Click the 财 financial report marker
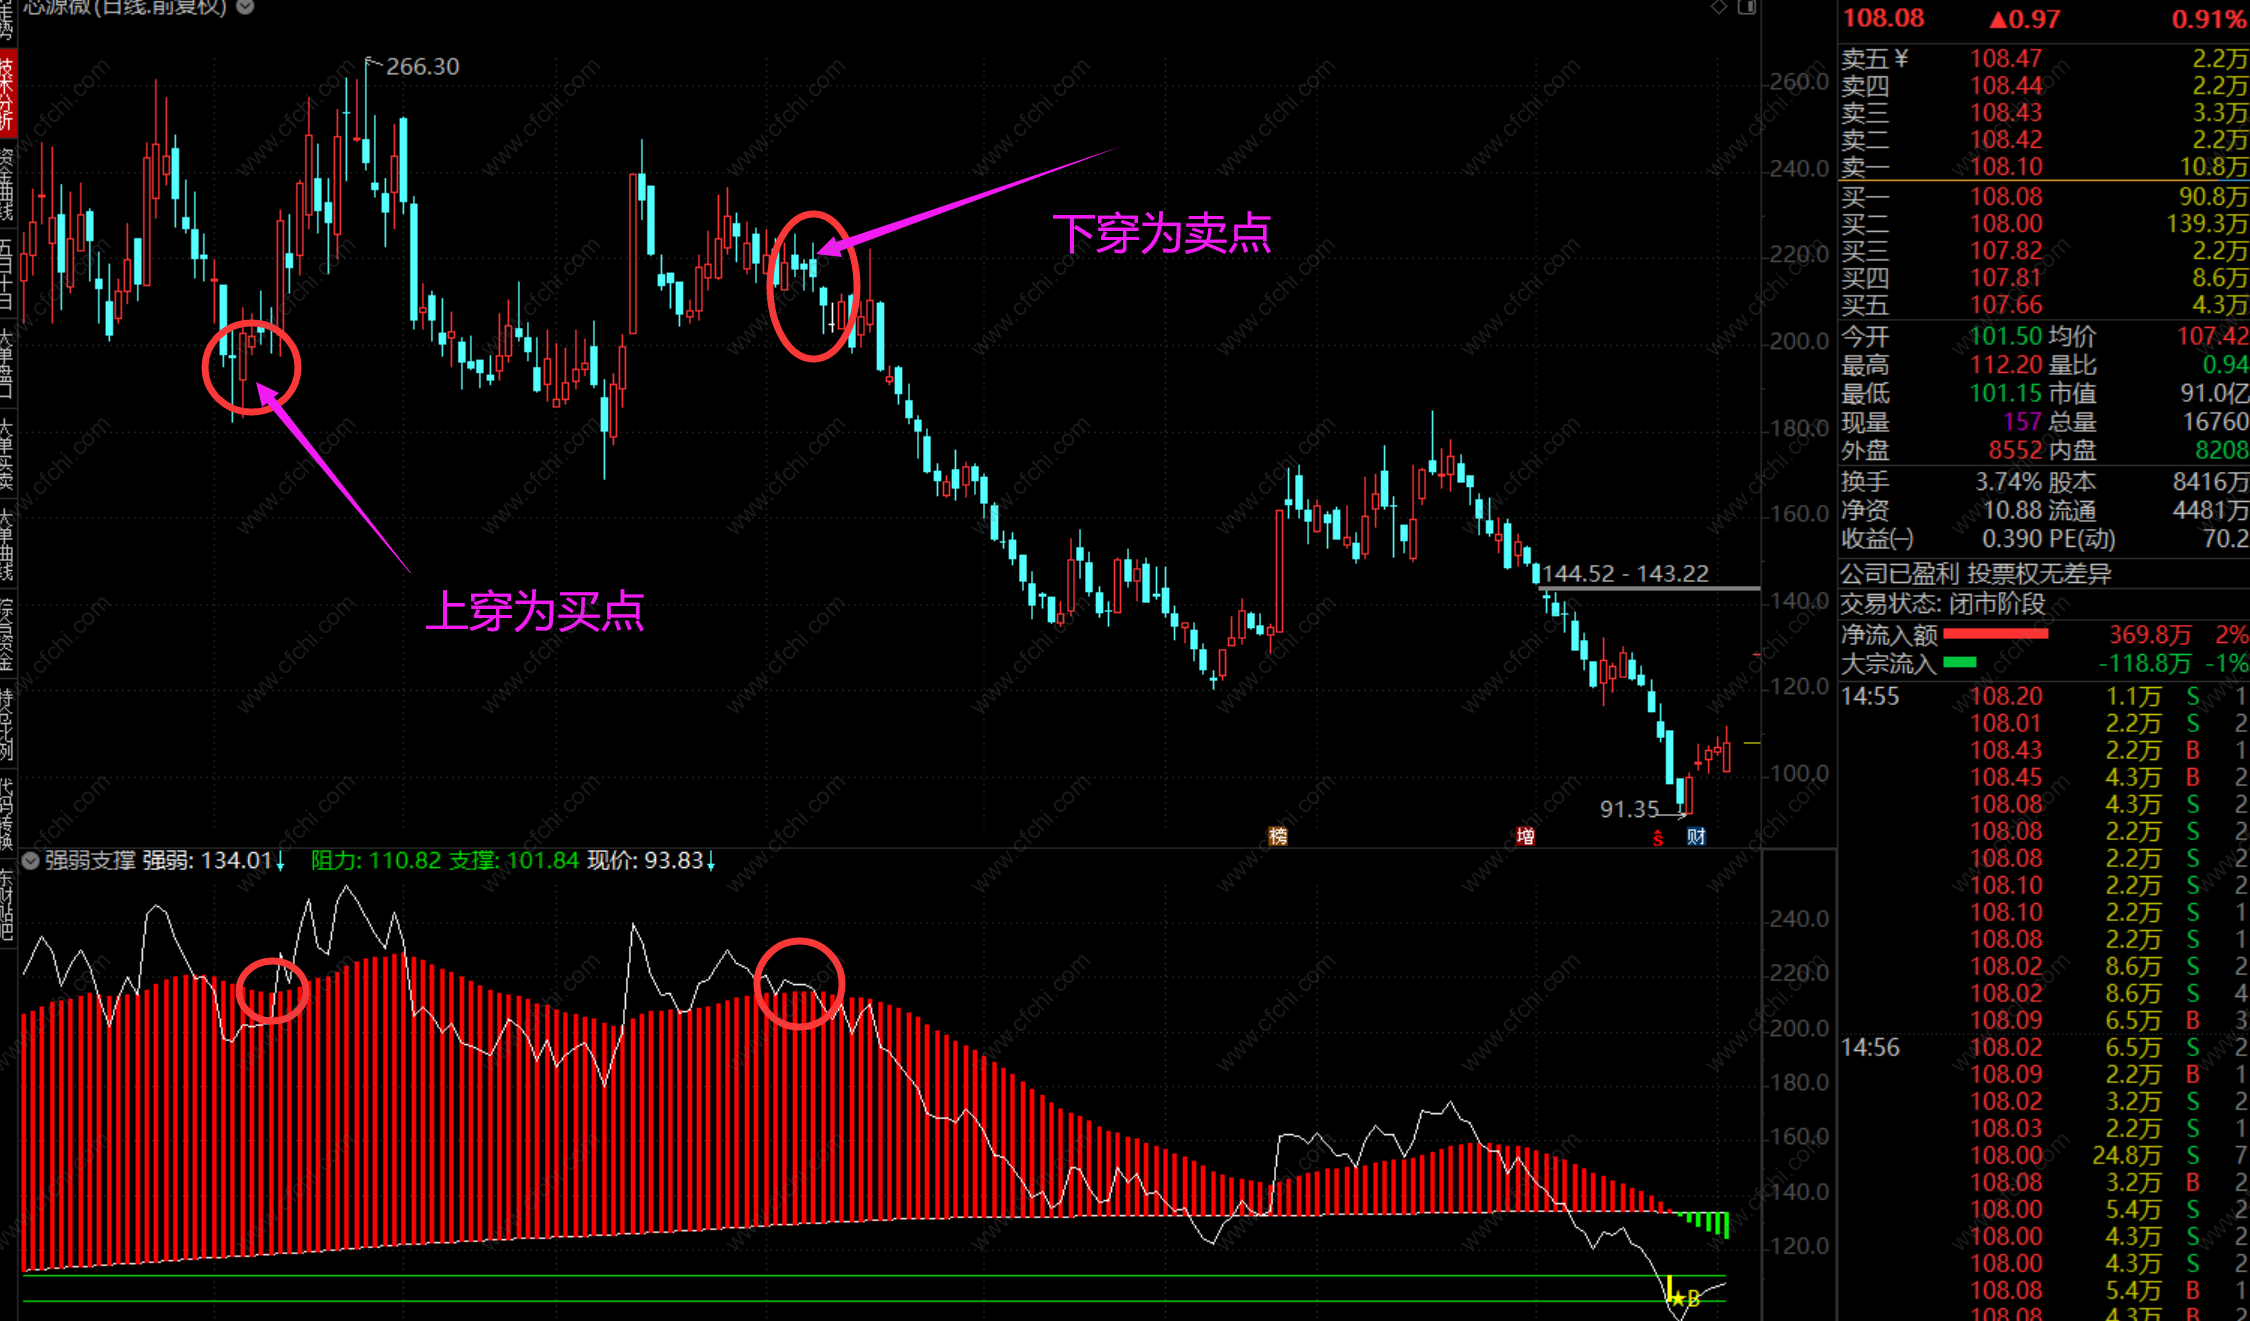 (x=1697, y=836)
